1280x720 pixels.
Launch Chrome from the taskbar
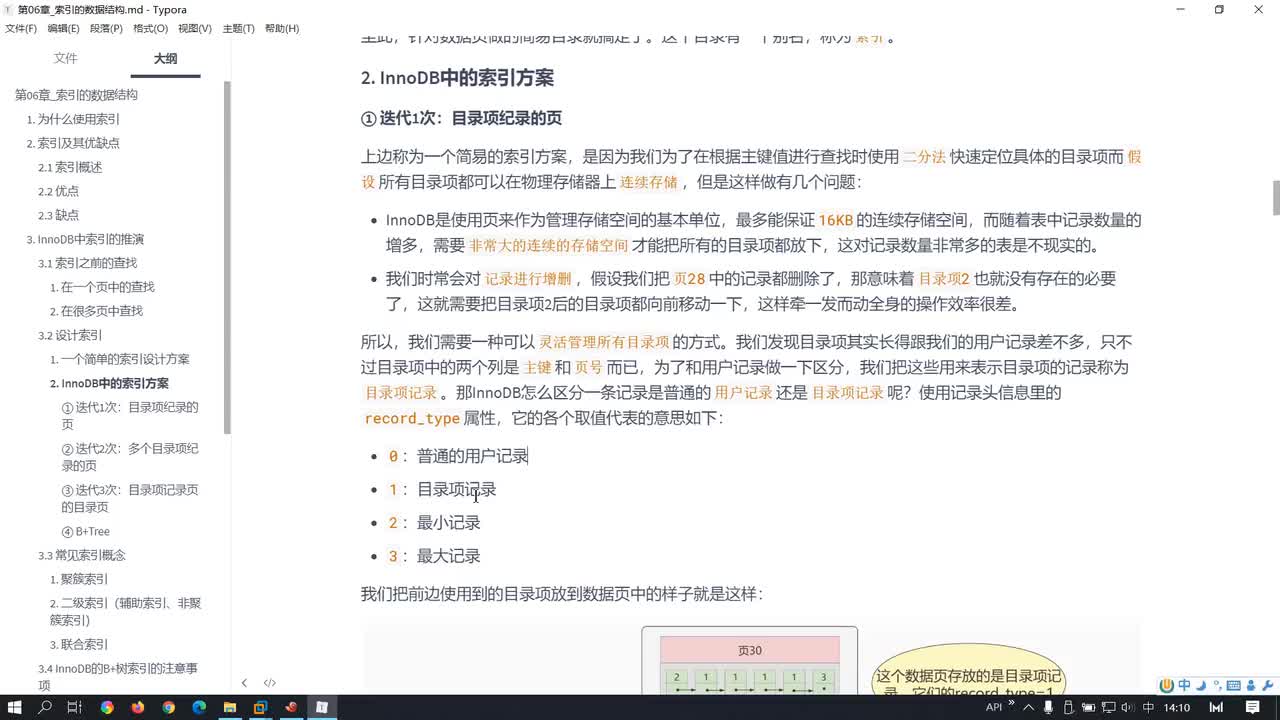tap(168, 707)
